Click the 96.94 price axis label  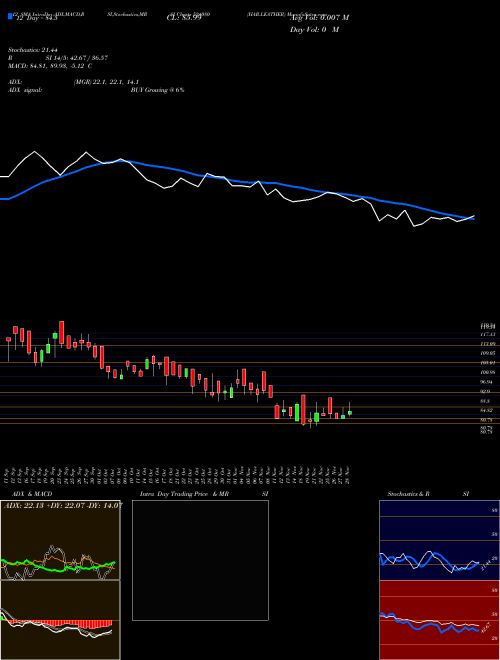(486, 382)
